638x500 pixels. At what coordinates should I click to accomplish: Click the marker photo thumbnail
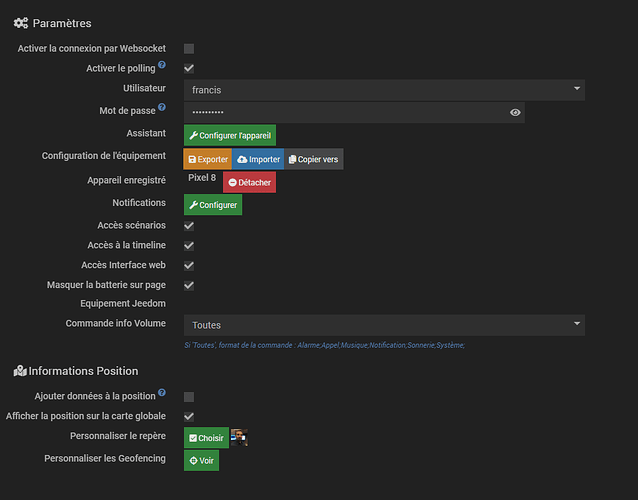click(x=239, y=437)
